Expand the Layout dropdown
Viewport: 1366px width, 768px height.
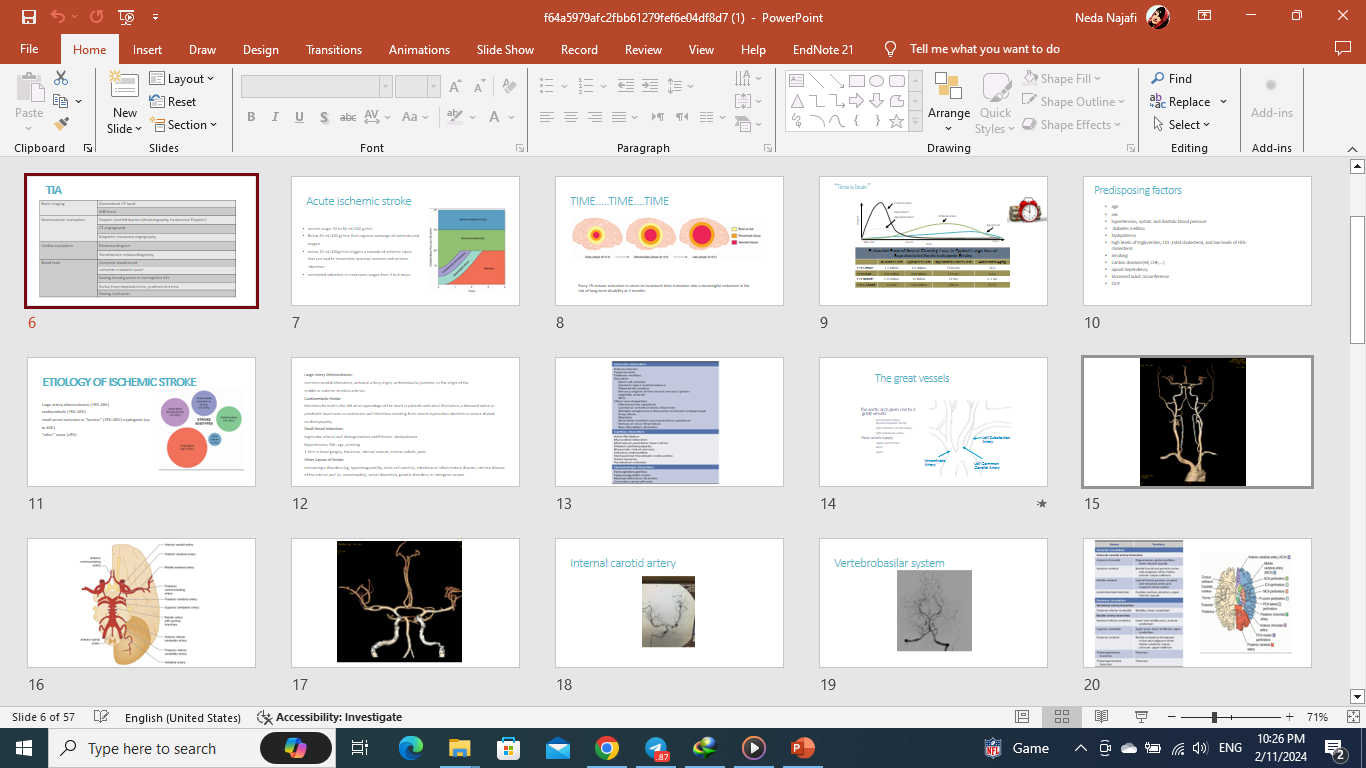pyautogui.click(x=185, y=79)
